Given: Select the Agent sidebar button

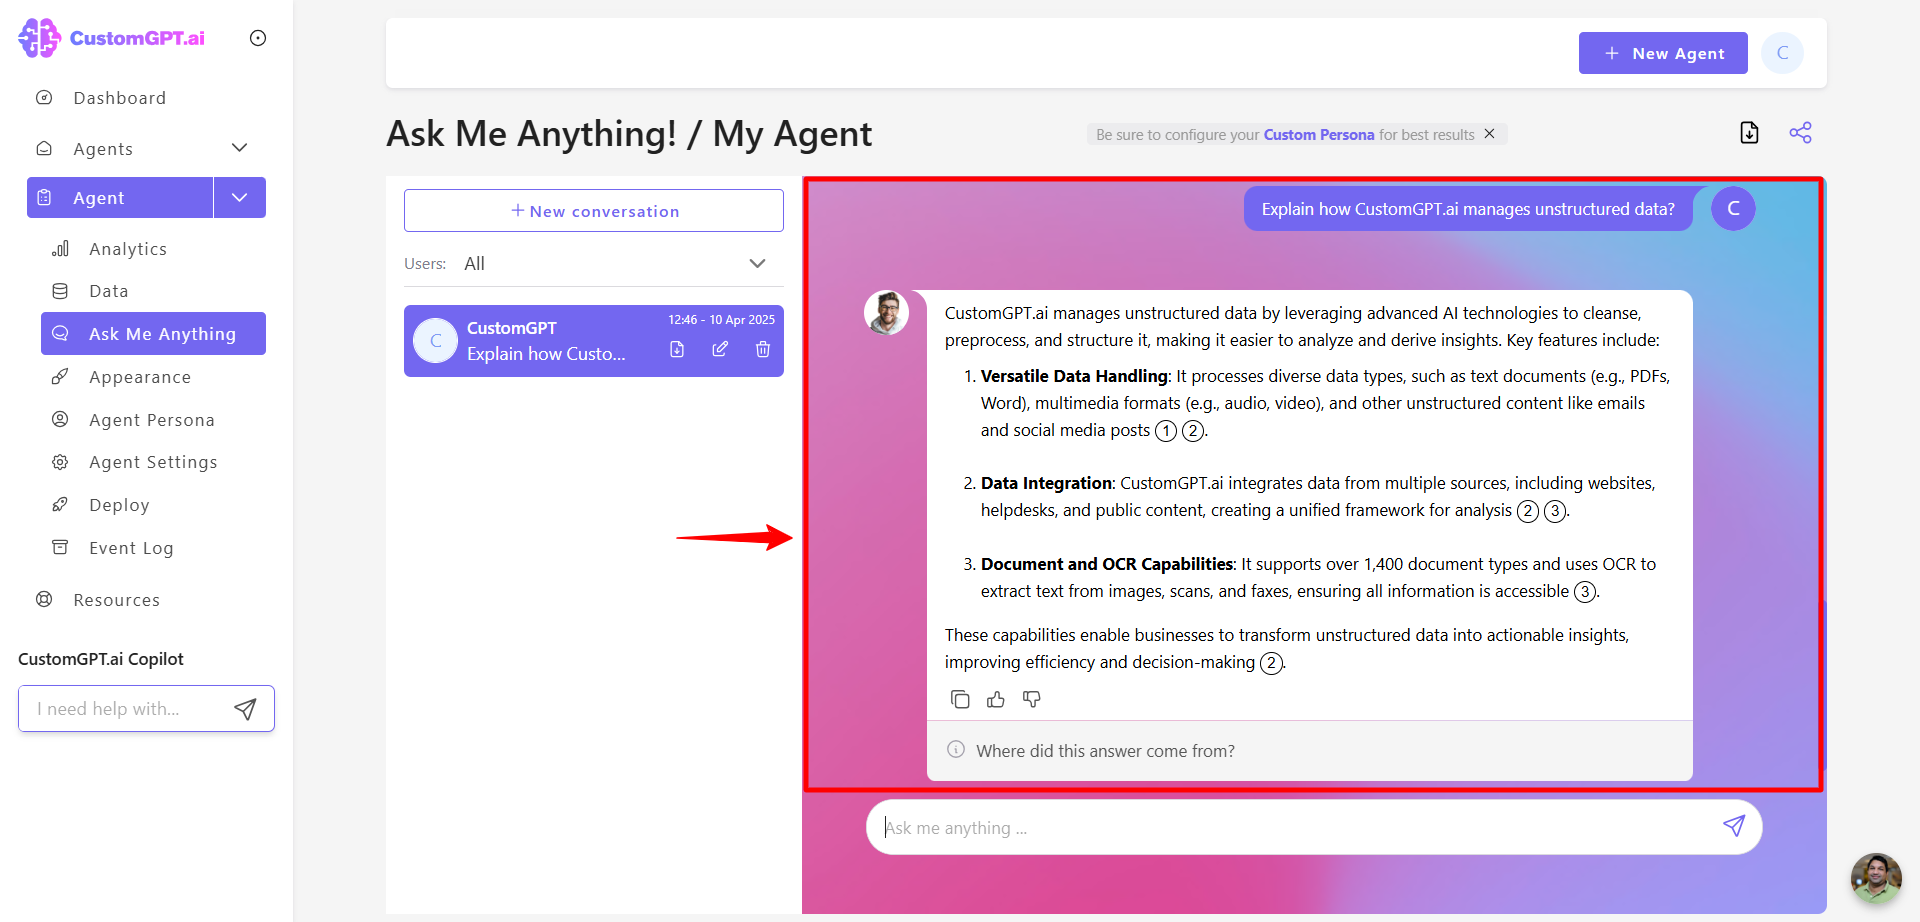Looking at the screenshot, I should click(120, 198).
